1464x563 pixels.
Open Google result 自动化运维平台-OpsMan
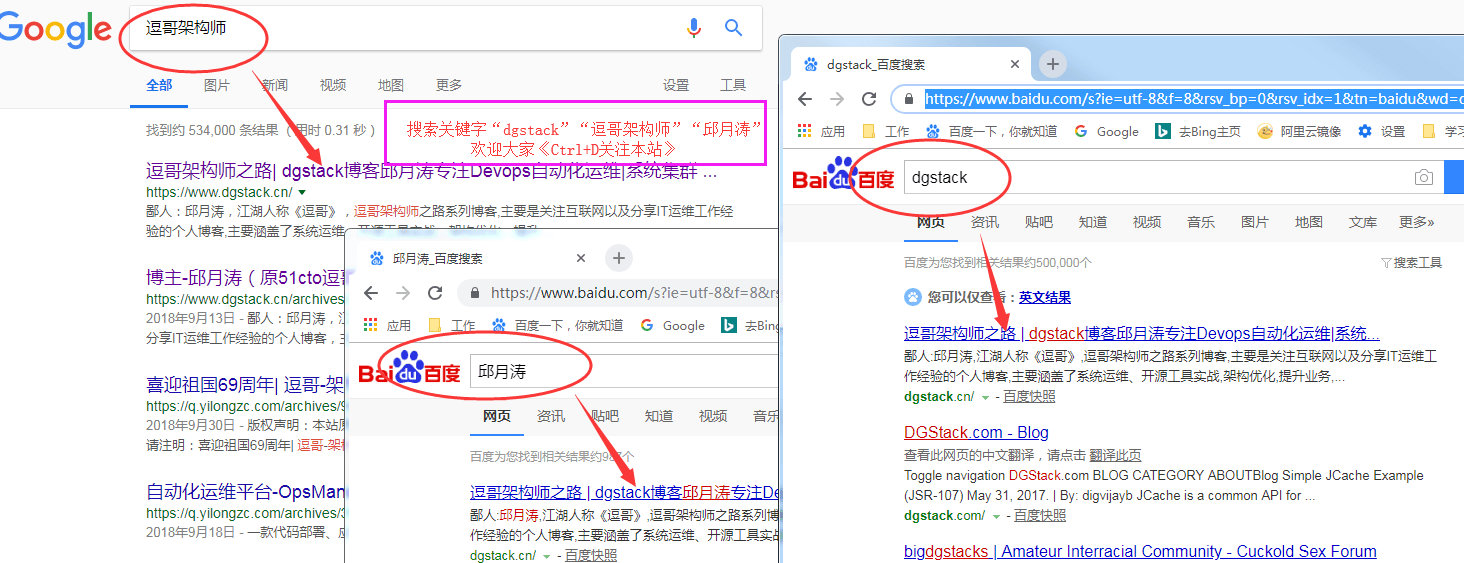point(245,492)
